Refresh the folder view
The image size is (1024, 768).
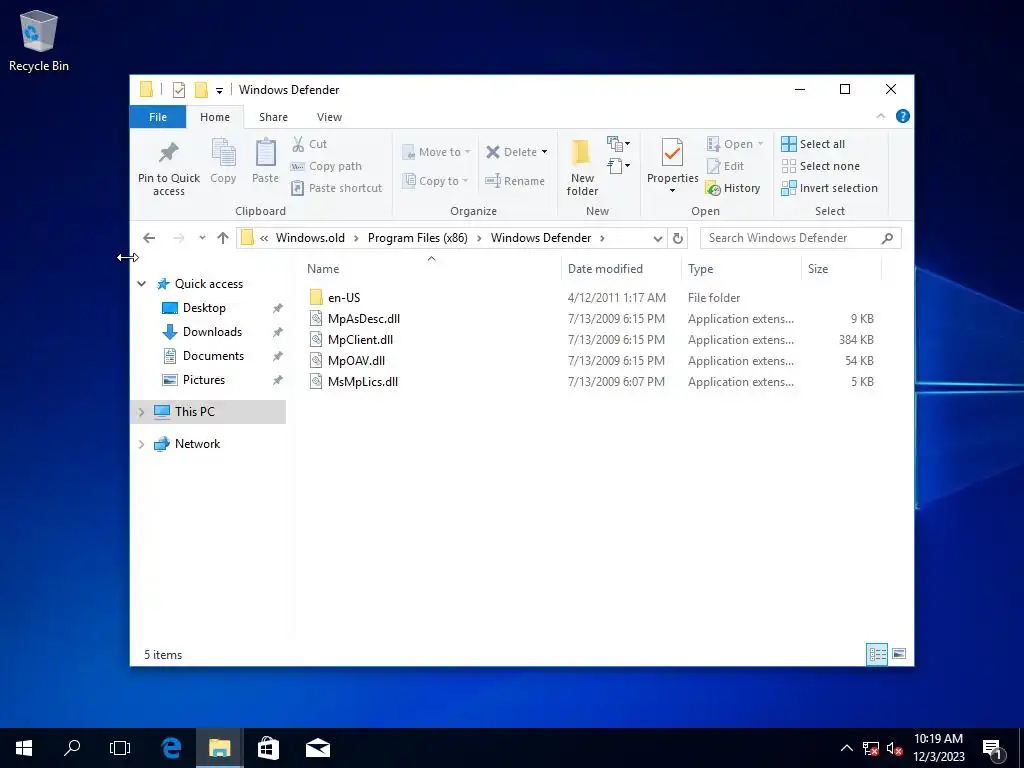pyautogui.click(x=678, y=238)
